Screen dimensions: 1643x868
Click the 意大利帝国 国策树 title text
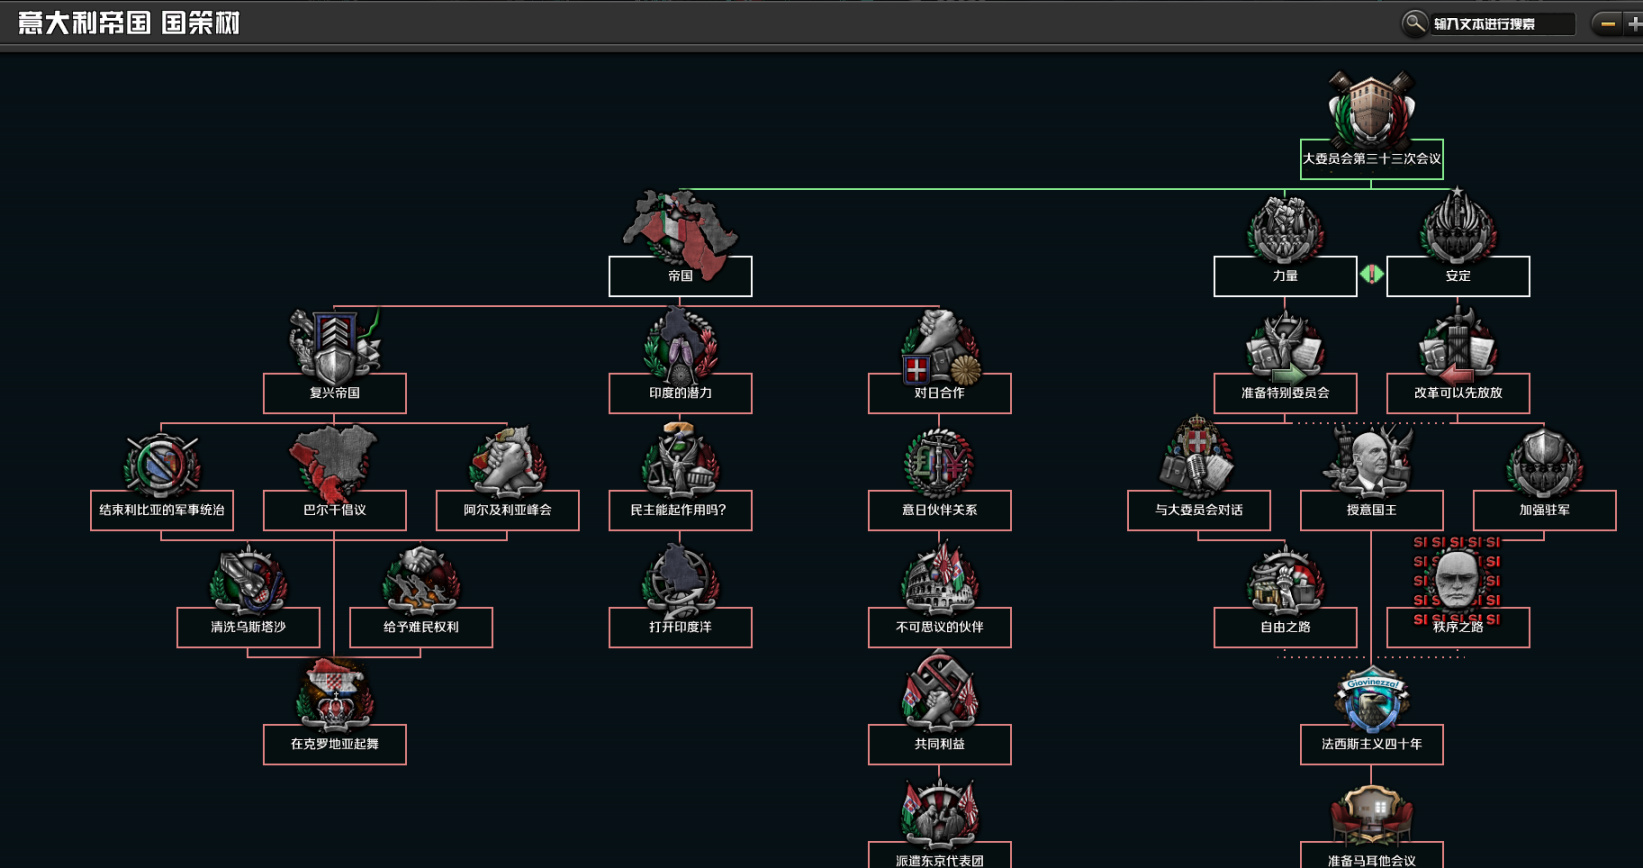[x=129, y=23]
